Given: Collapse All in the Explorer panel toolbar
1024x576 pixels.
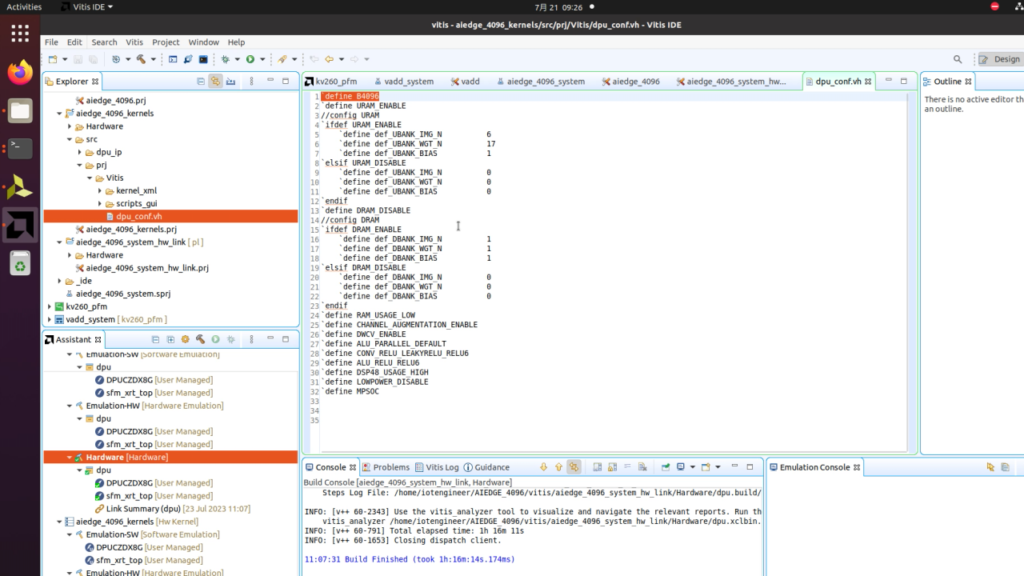Looking at the screenshot, I should [201, 81].
